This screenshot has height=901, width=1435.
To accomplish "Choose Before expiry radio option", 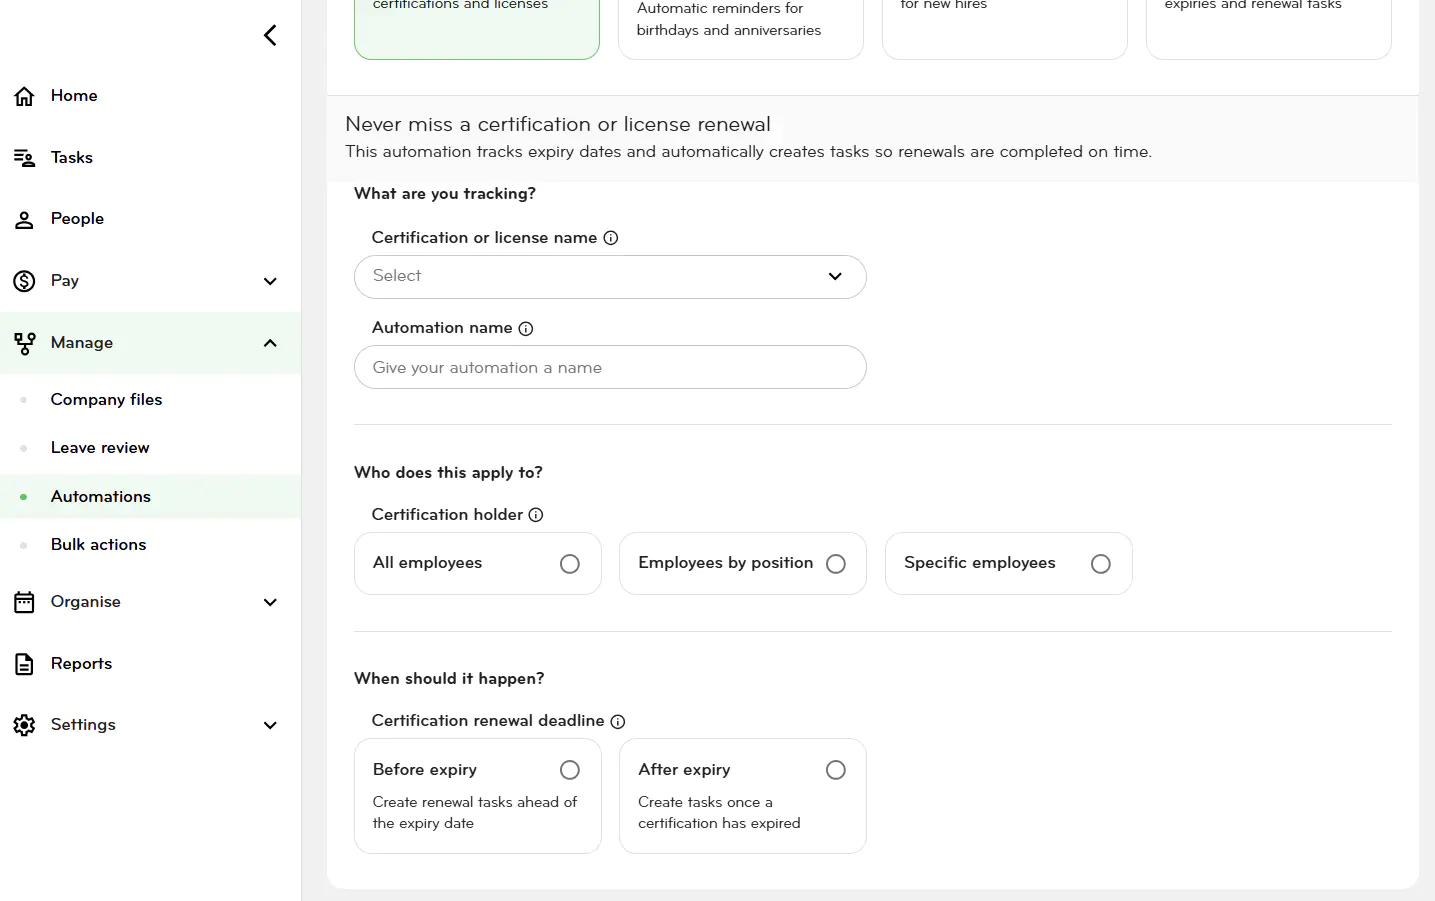I will [x=570, y=770].
